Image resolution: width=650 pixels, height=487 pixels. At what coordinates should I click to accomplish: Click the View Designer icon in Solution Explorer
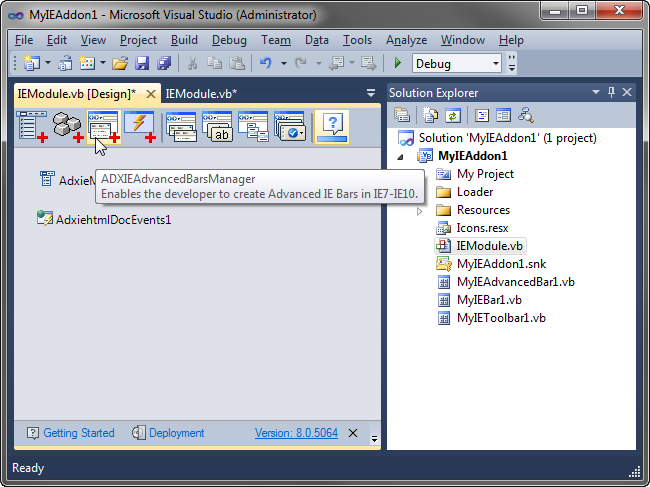point(503,115)
